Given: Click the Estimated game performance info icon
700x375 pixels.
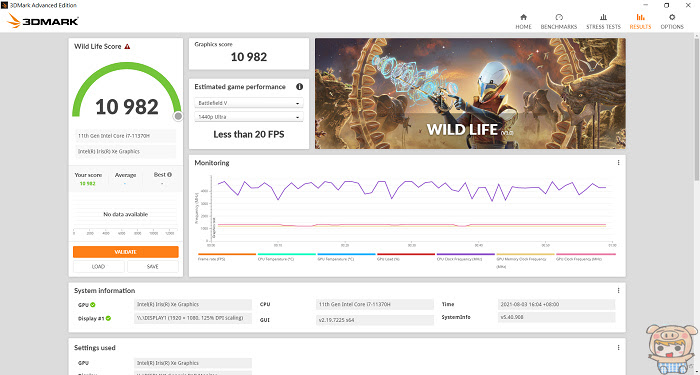Looking at the screenshot, I should (299, 87).
